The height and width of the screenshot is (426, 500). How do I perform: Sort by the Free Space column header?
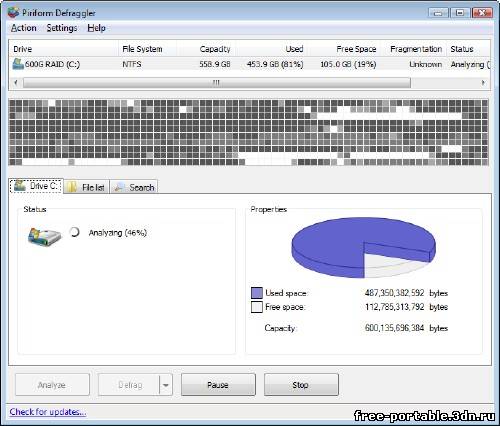tap(343, 49)
